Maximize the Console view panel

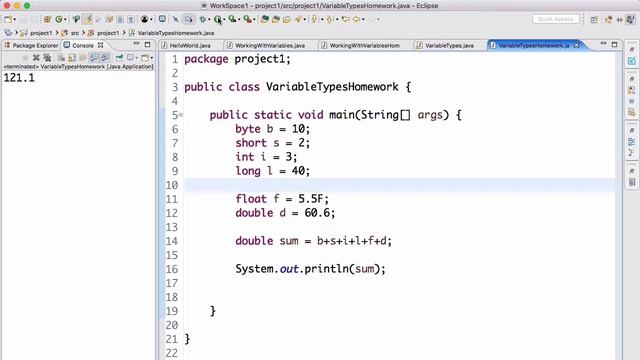[147, 44]
